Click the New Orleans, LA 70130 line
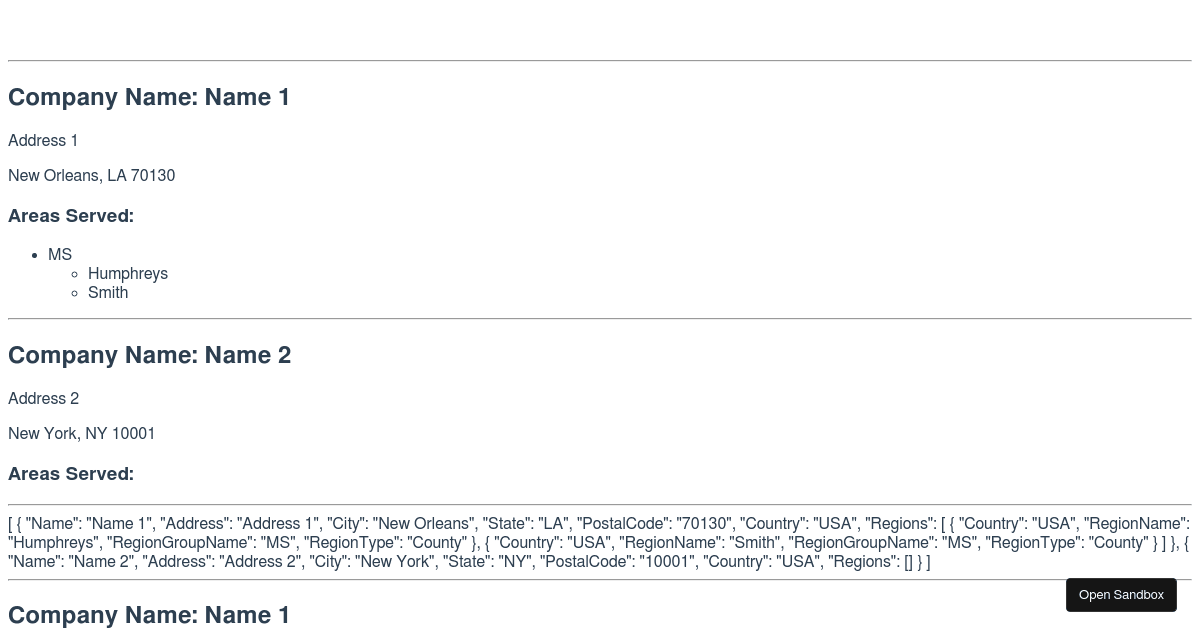The height and width of the screenshot is (630, 1200). pos(91,176)
